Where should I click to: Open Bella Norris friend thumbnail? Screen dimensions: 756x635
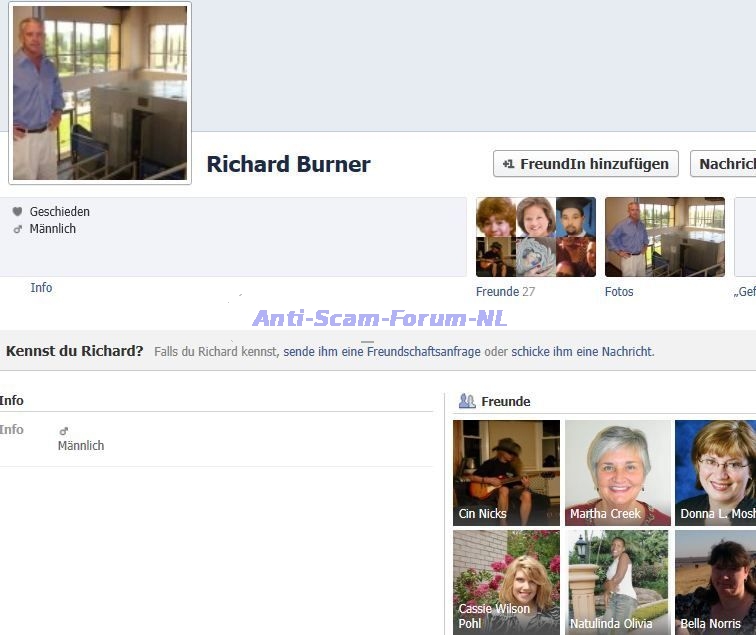point(715,582)
